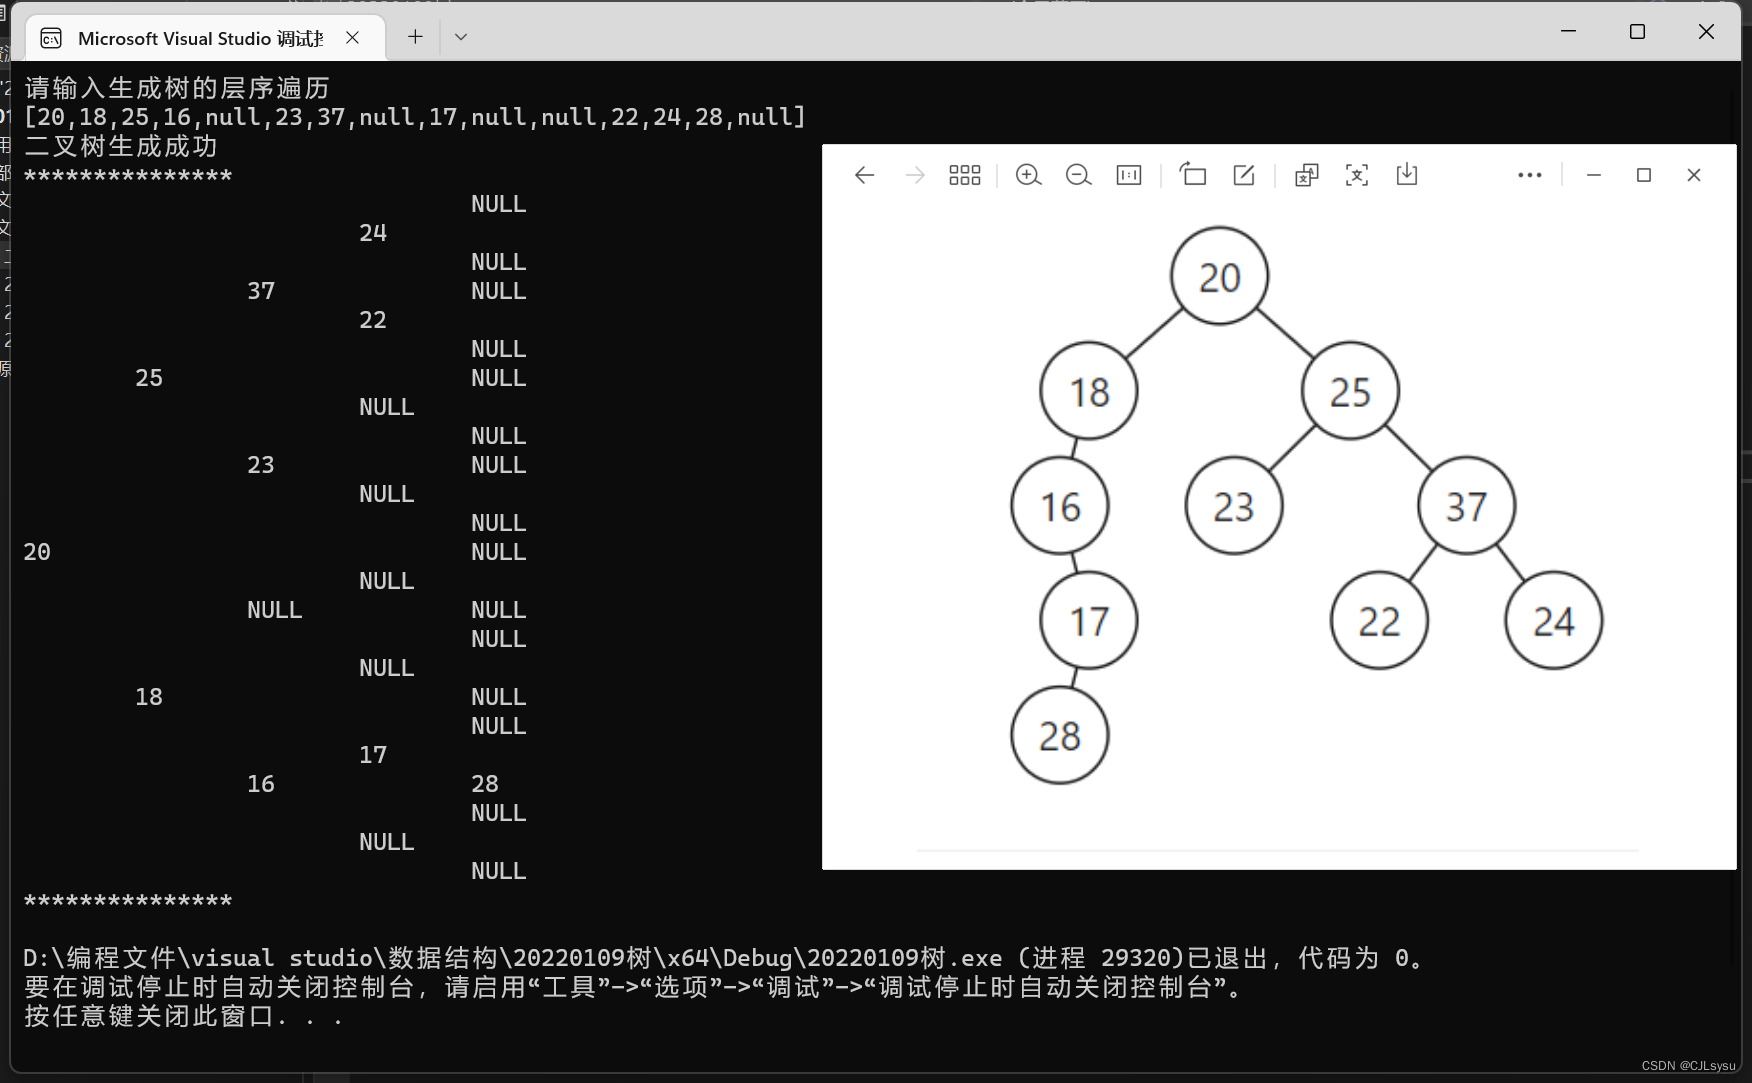Start visual search on the image
The width and height of the screenshot is (1752, 1083).
pos(1357,175)
